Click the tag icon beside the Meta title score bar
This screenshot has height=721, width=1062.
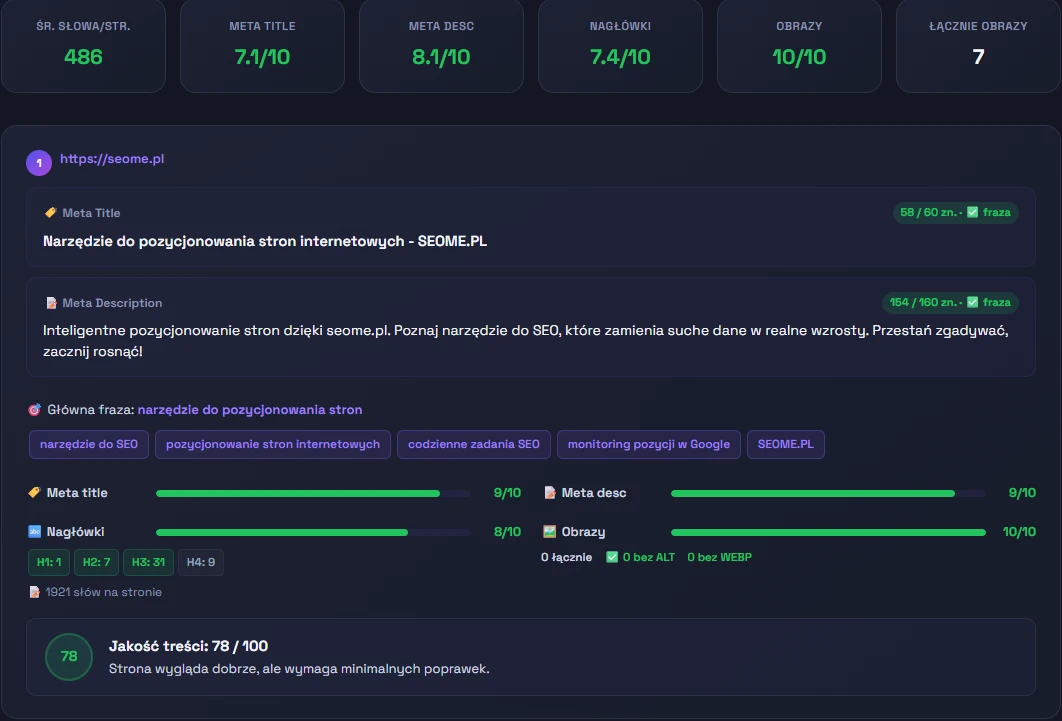[x=34, y=493]
